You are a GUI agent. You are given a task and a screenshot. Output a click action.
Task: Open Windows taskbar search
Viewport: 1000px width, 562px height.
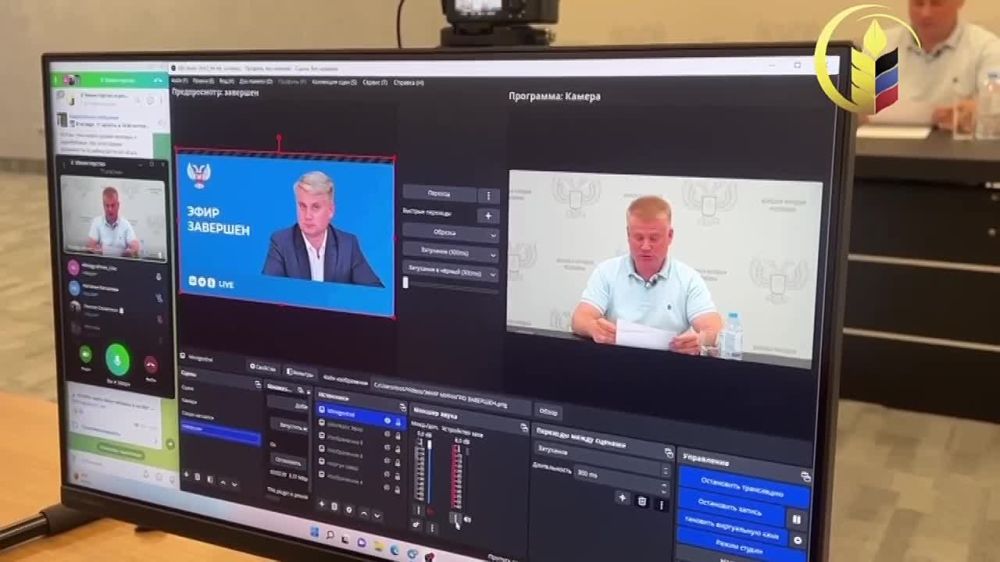pos(330,535)
